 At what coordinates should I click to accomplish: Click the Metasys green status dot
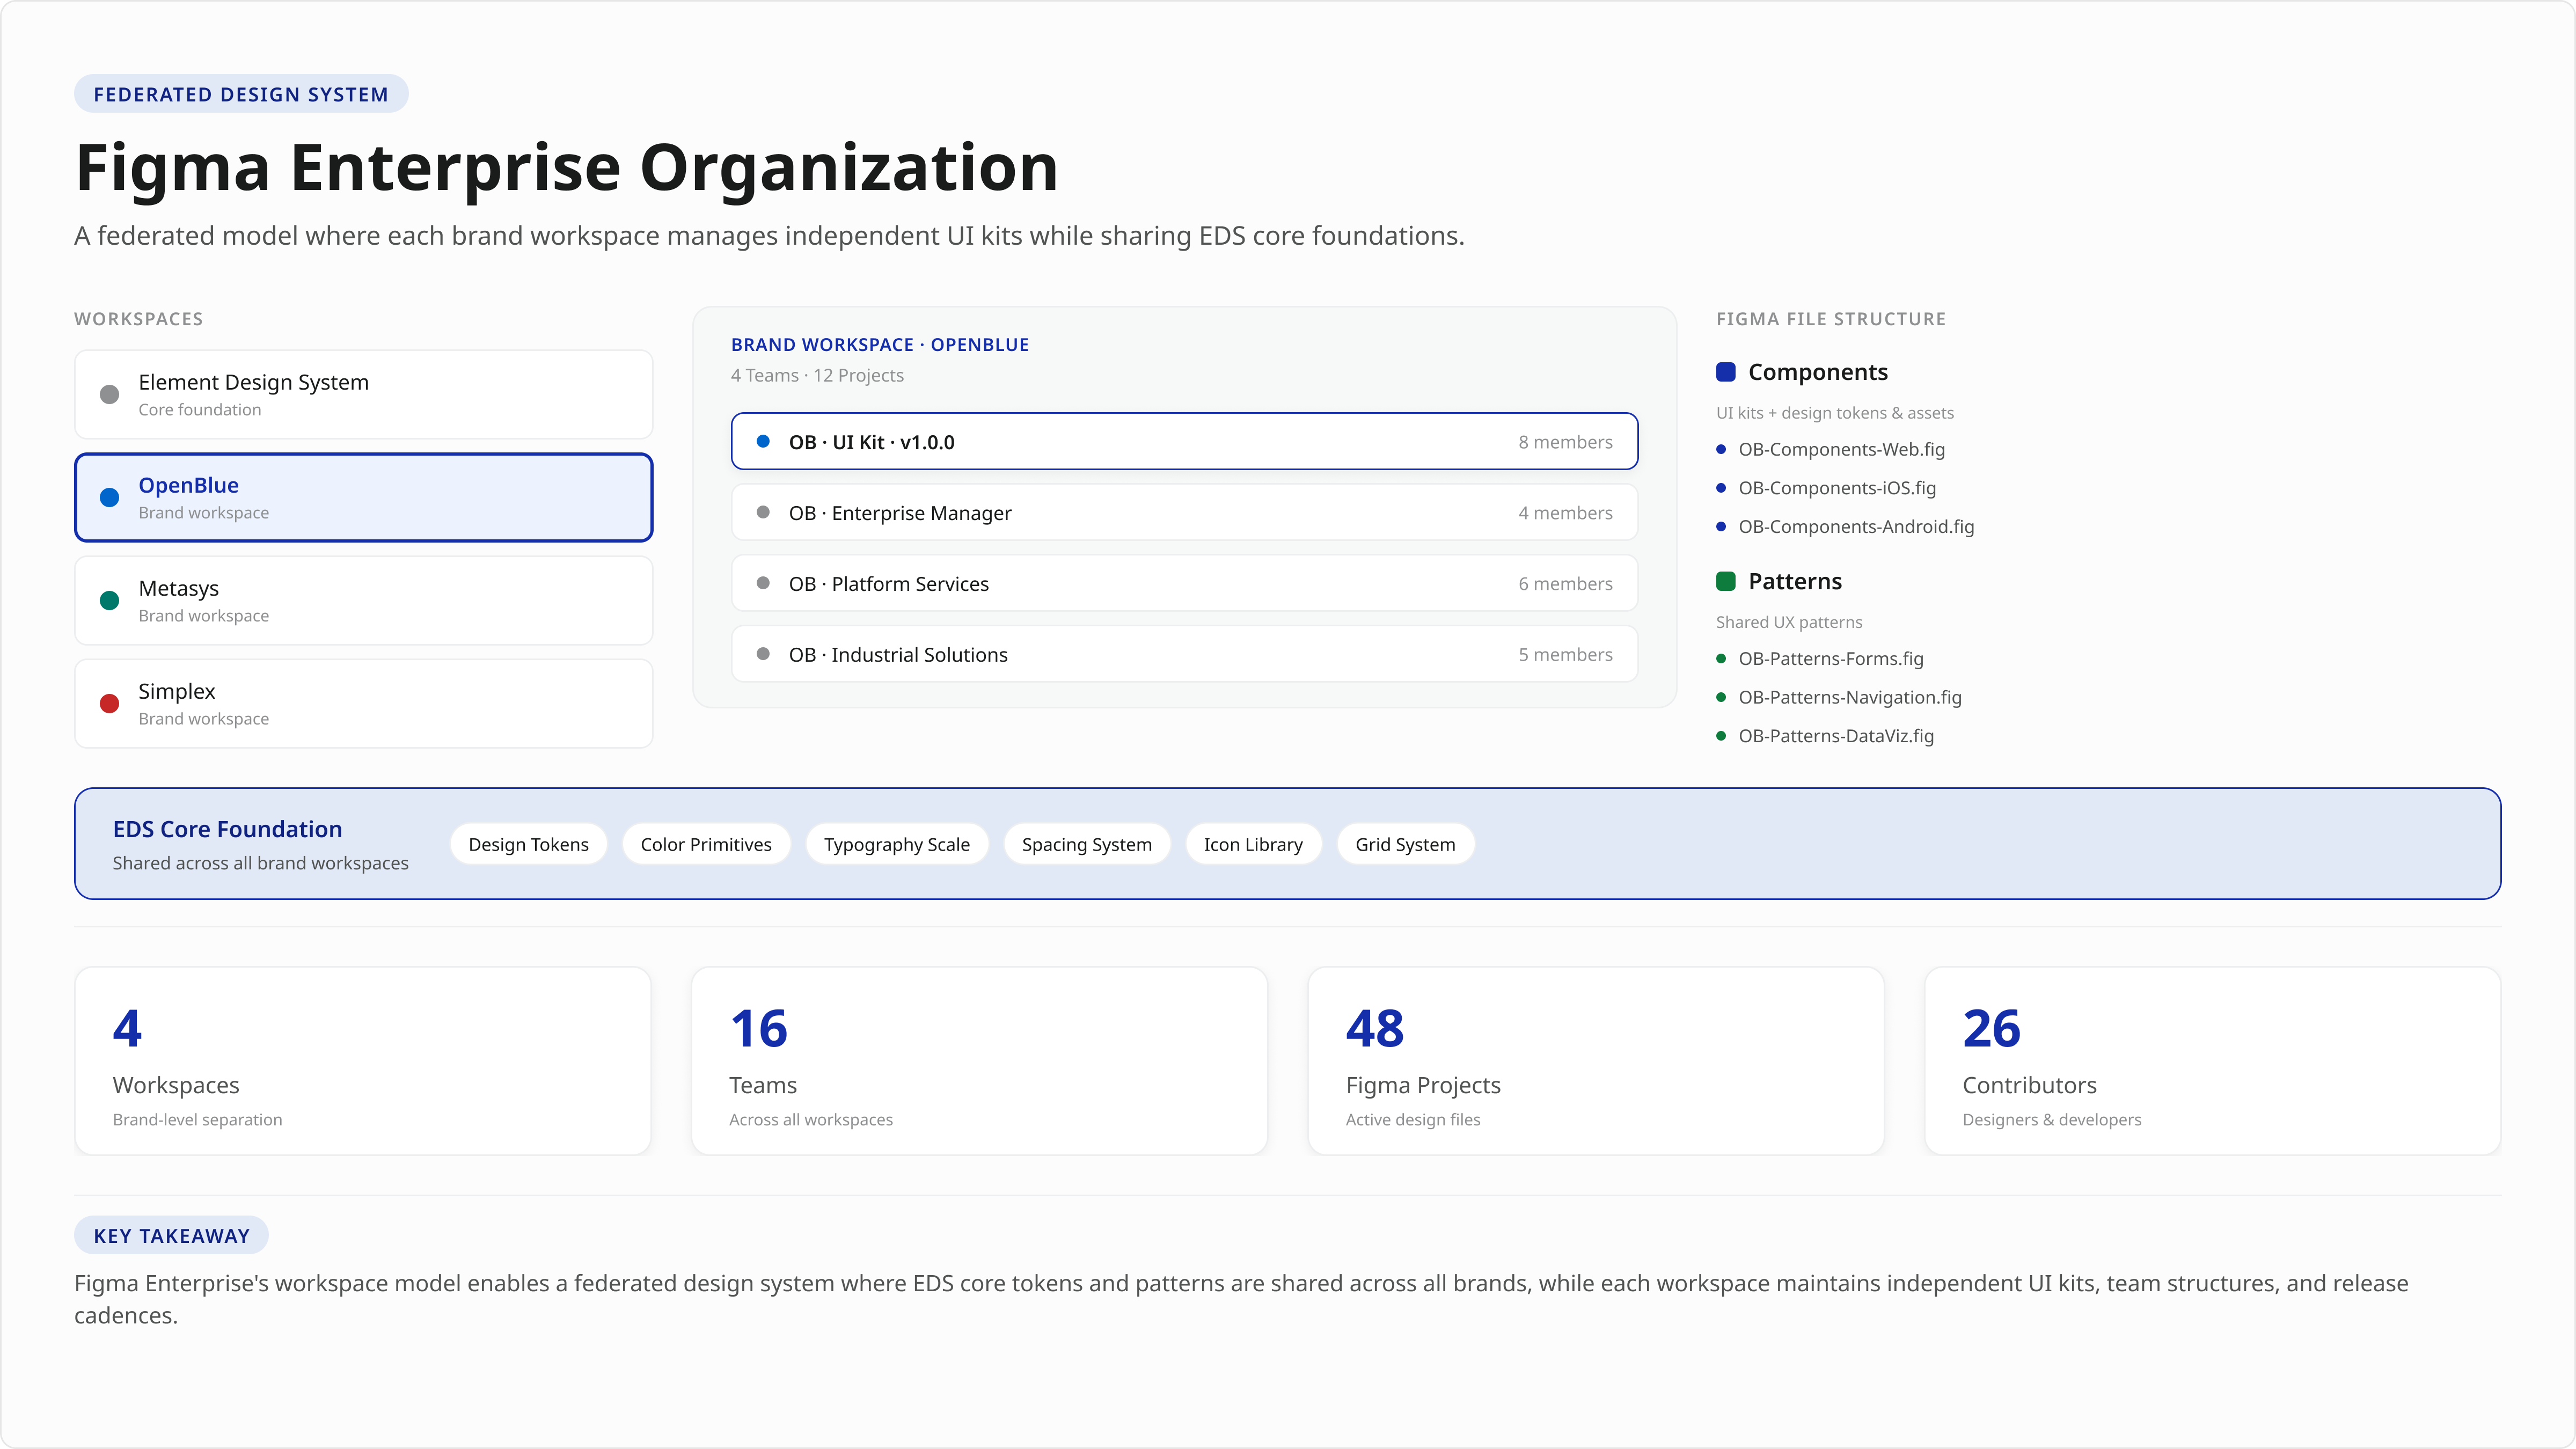coord(108,600)
